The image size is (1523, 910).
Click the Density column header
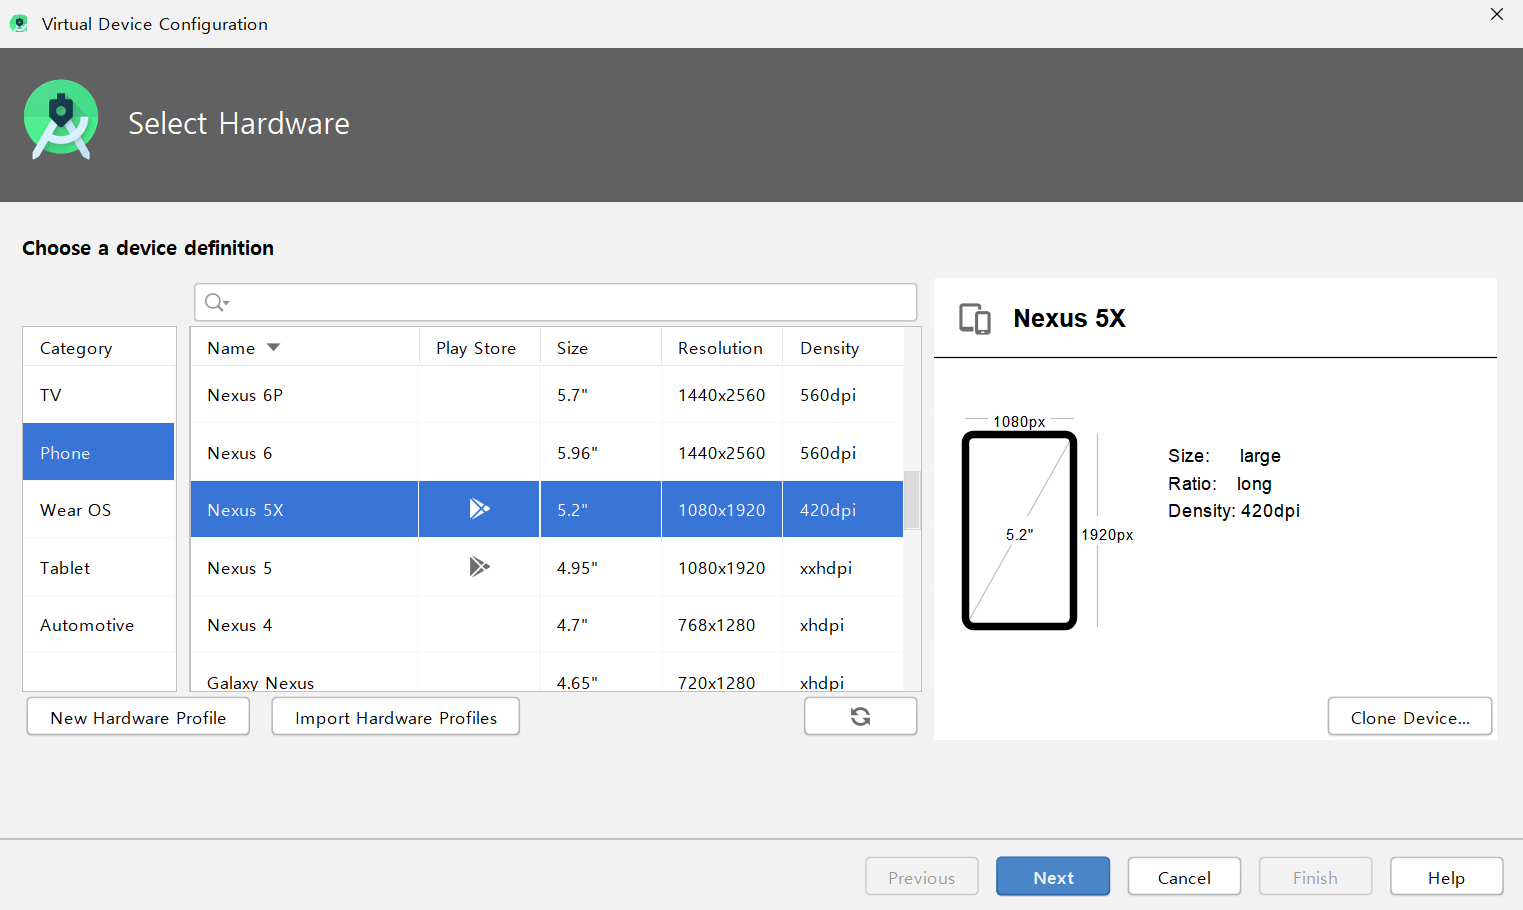(843, 347)
